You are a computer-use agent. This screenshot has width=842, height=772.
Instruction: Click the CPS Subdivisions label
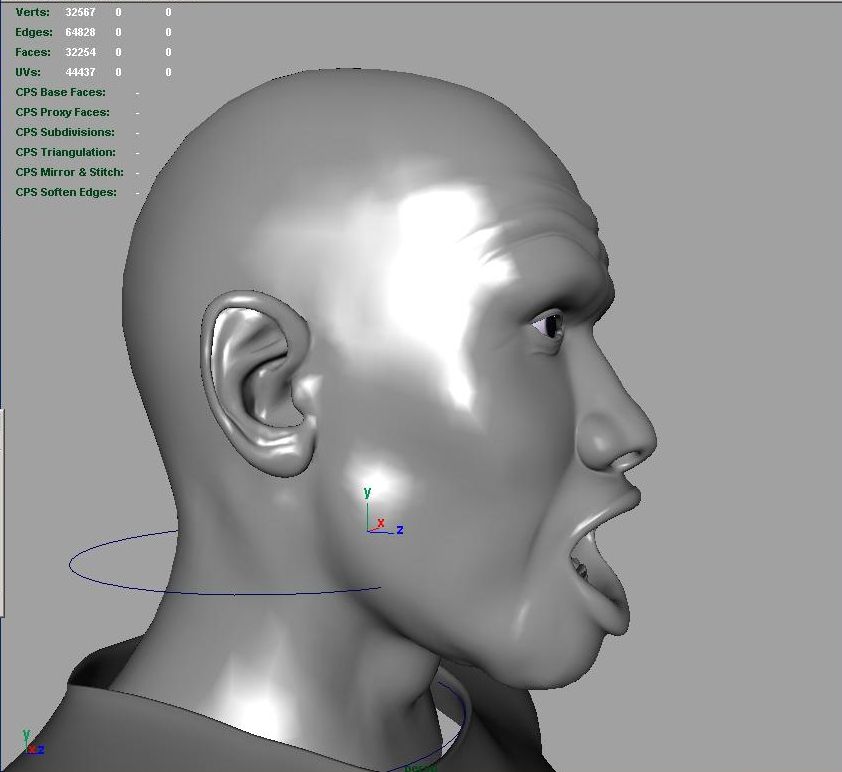[x=65, y=132]
